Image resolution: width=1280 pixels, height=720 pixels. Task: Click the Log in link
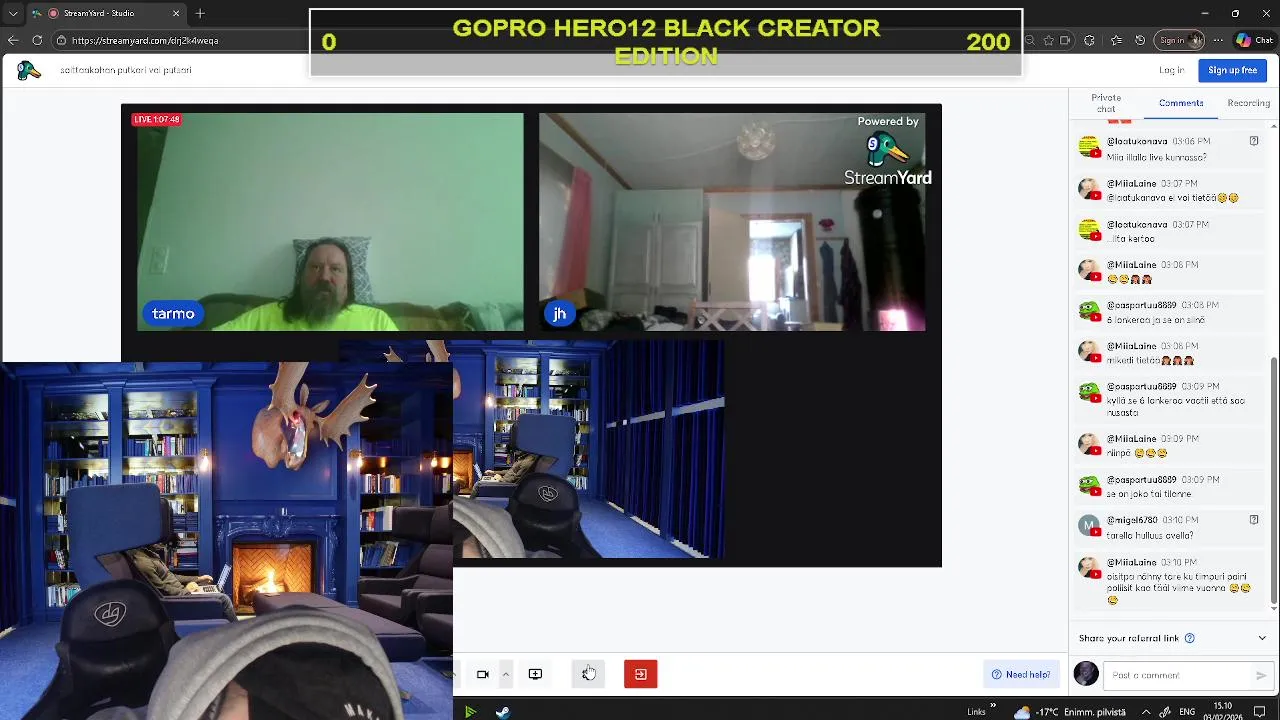tap(1172, 70)
